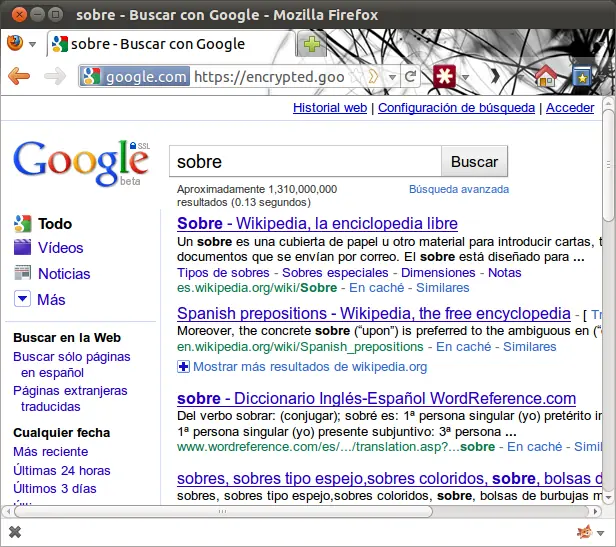Select the 'sobre - Buscar con Google' tab

coord(171,44)
